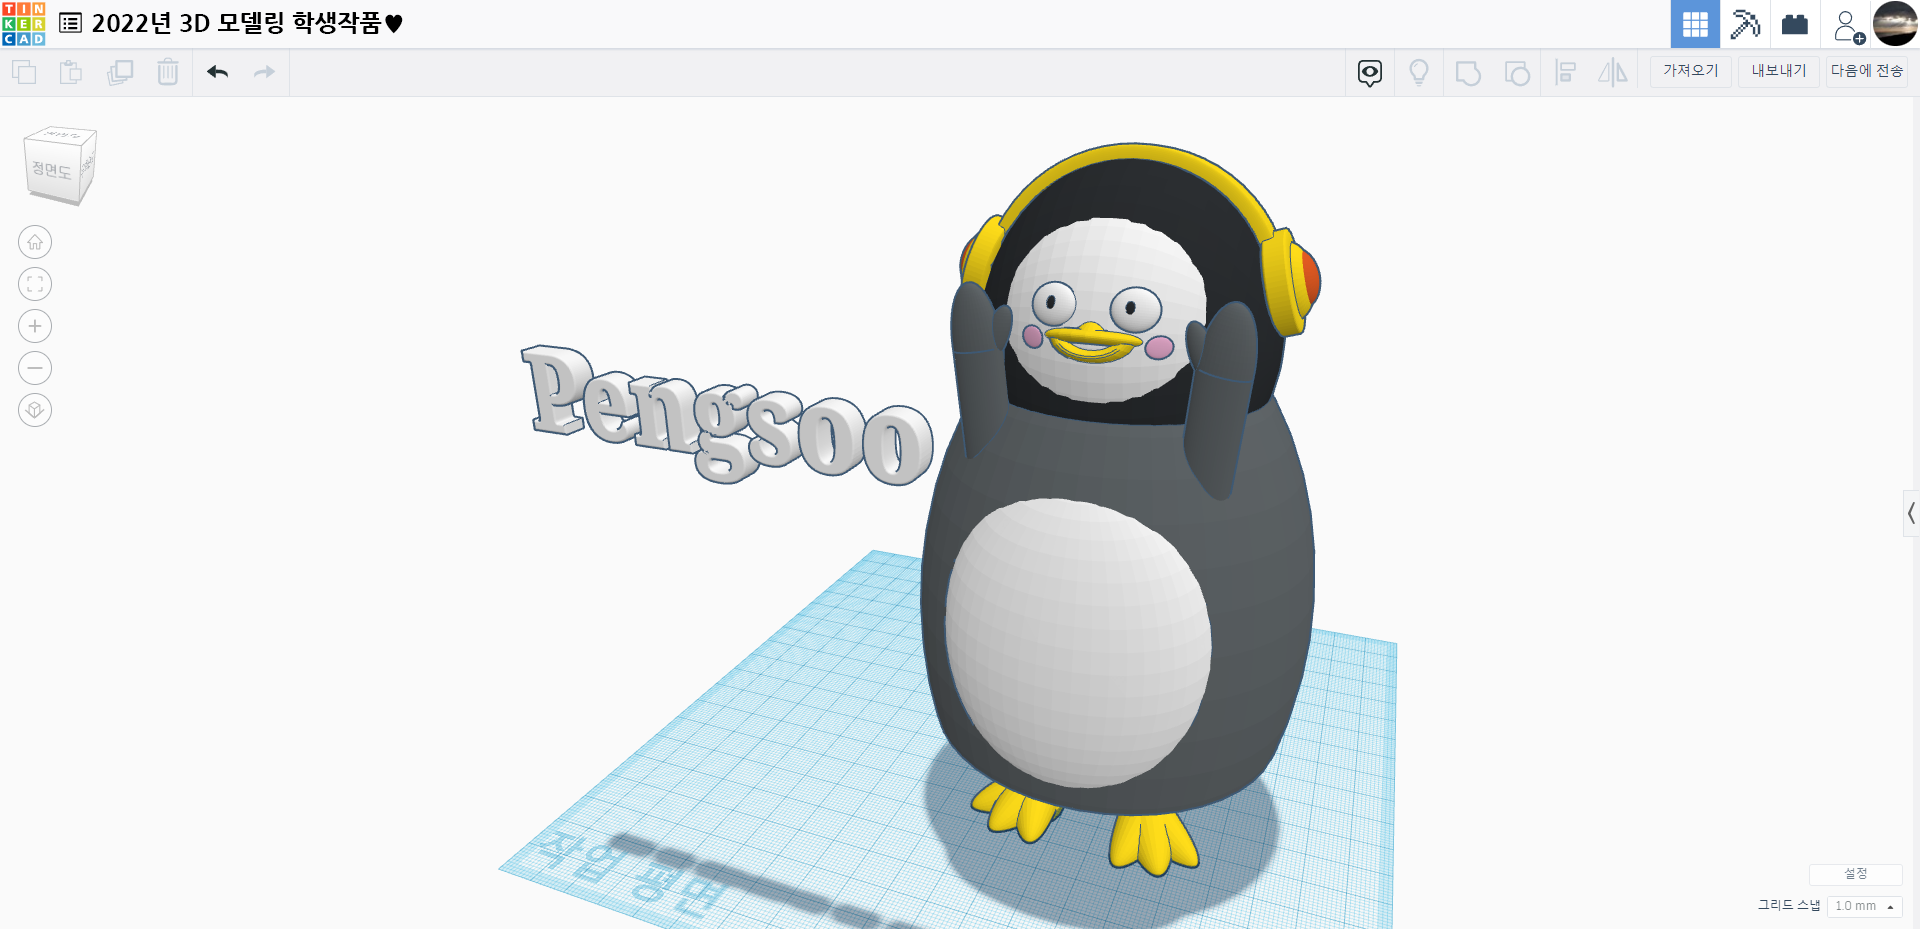The image size is (1920, 929).
Task: Select the penguin's white belly shape
Action: [1078, 643]
